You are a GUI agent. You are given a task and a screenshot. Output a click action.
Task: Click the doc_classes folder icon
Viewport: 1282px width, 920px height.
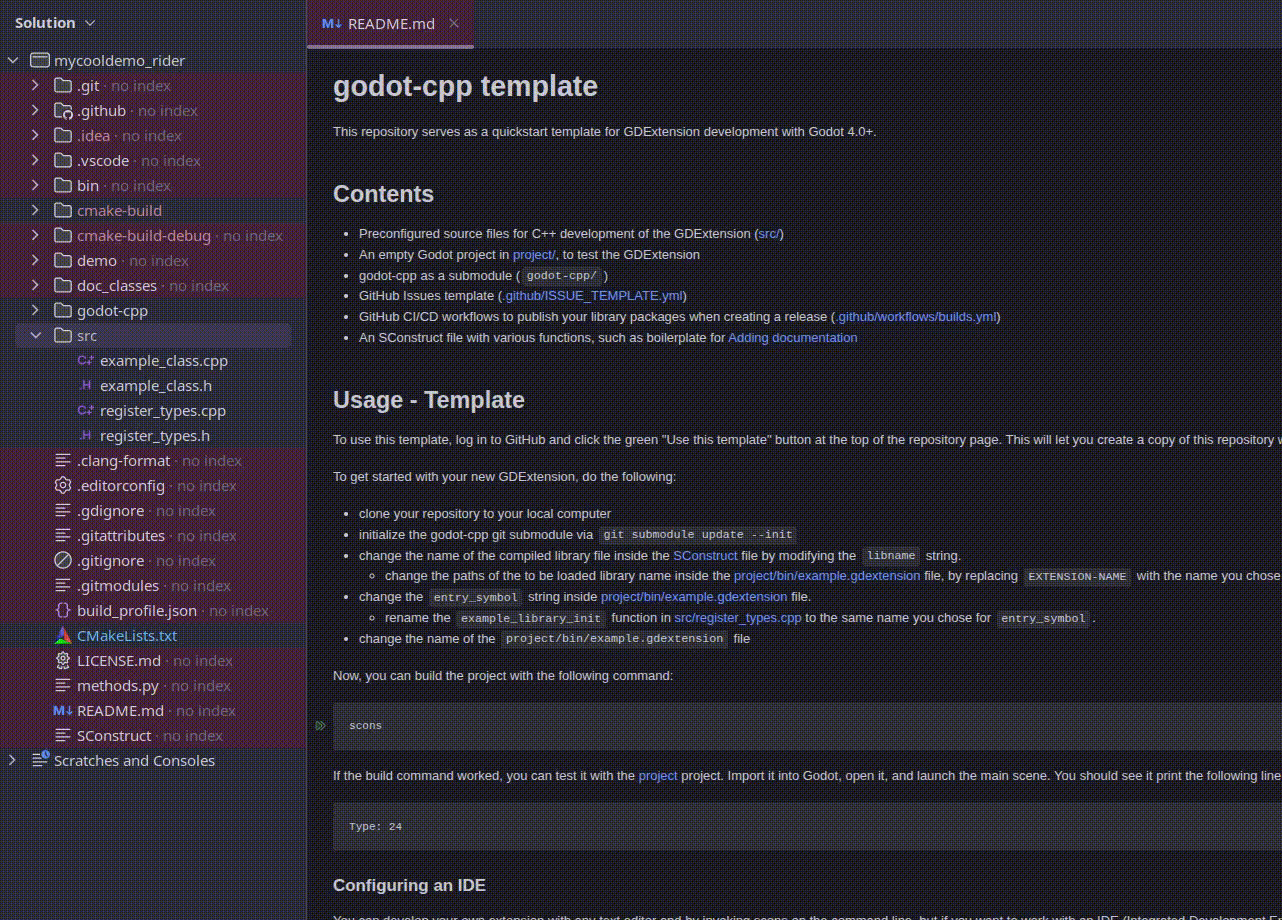pos(62,286)
